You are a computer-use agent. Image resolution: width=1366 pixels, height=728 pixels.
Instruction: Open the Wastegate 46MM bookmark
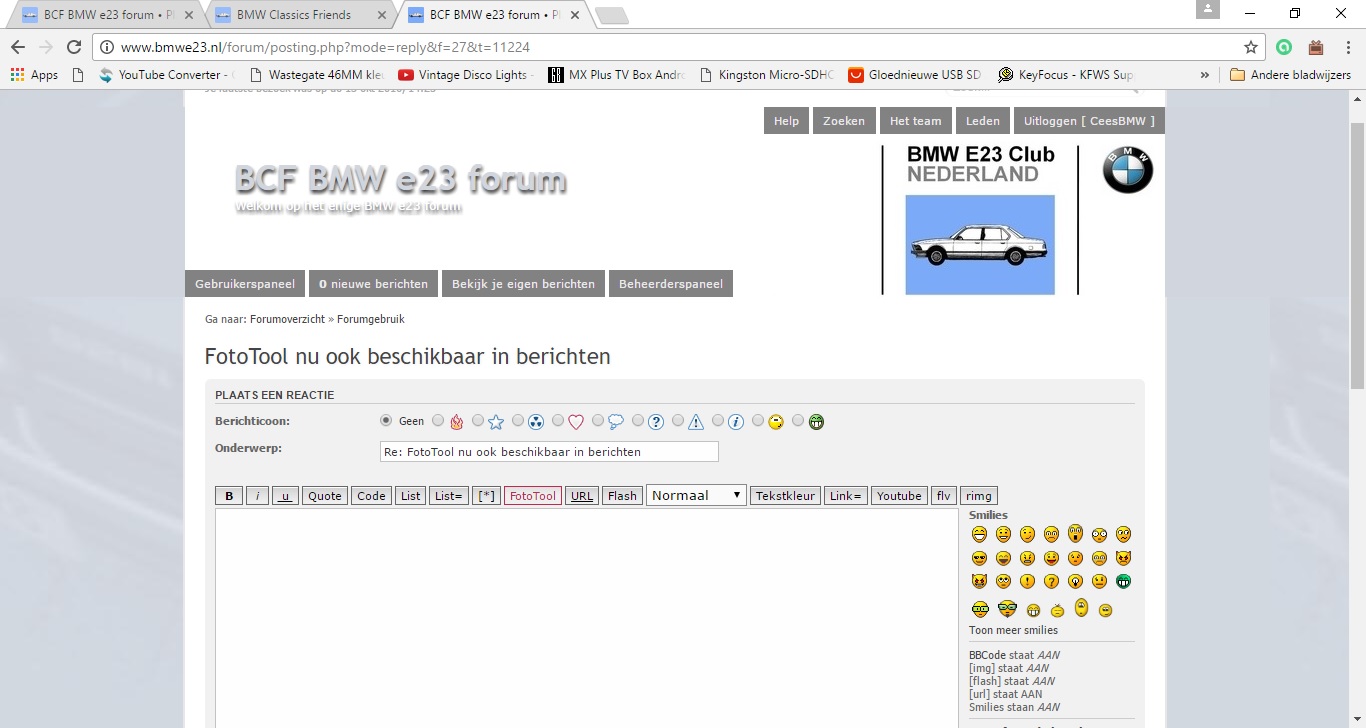(x=316, y=75)
